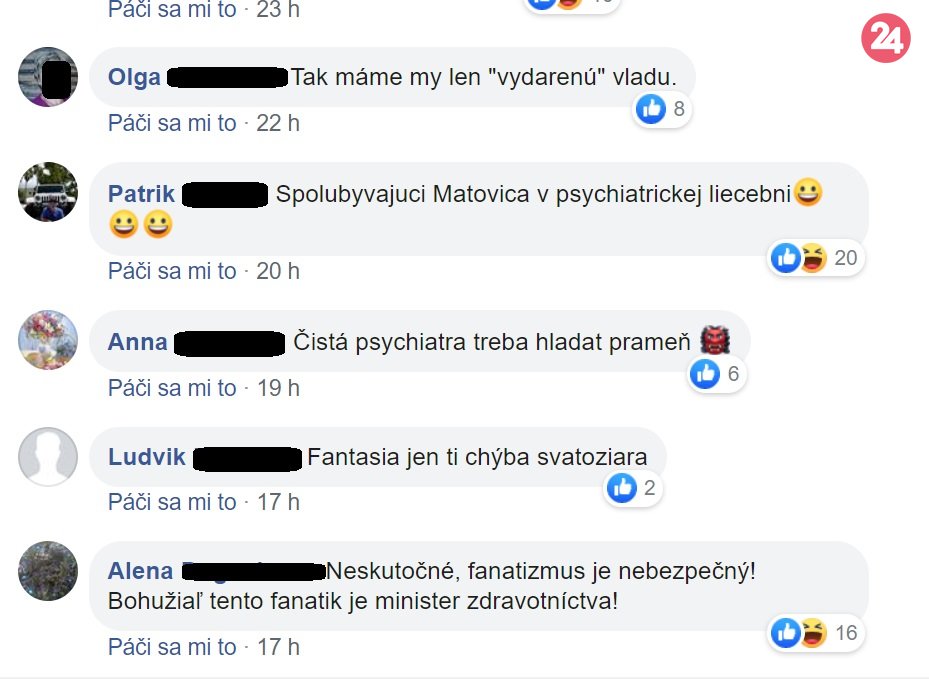This screenshot has height=679, width=929.
Task: Open Anna's flower profile picture
Action: (x=48, y=340)
